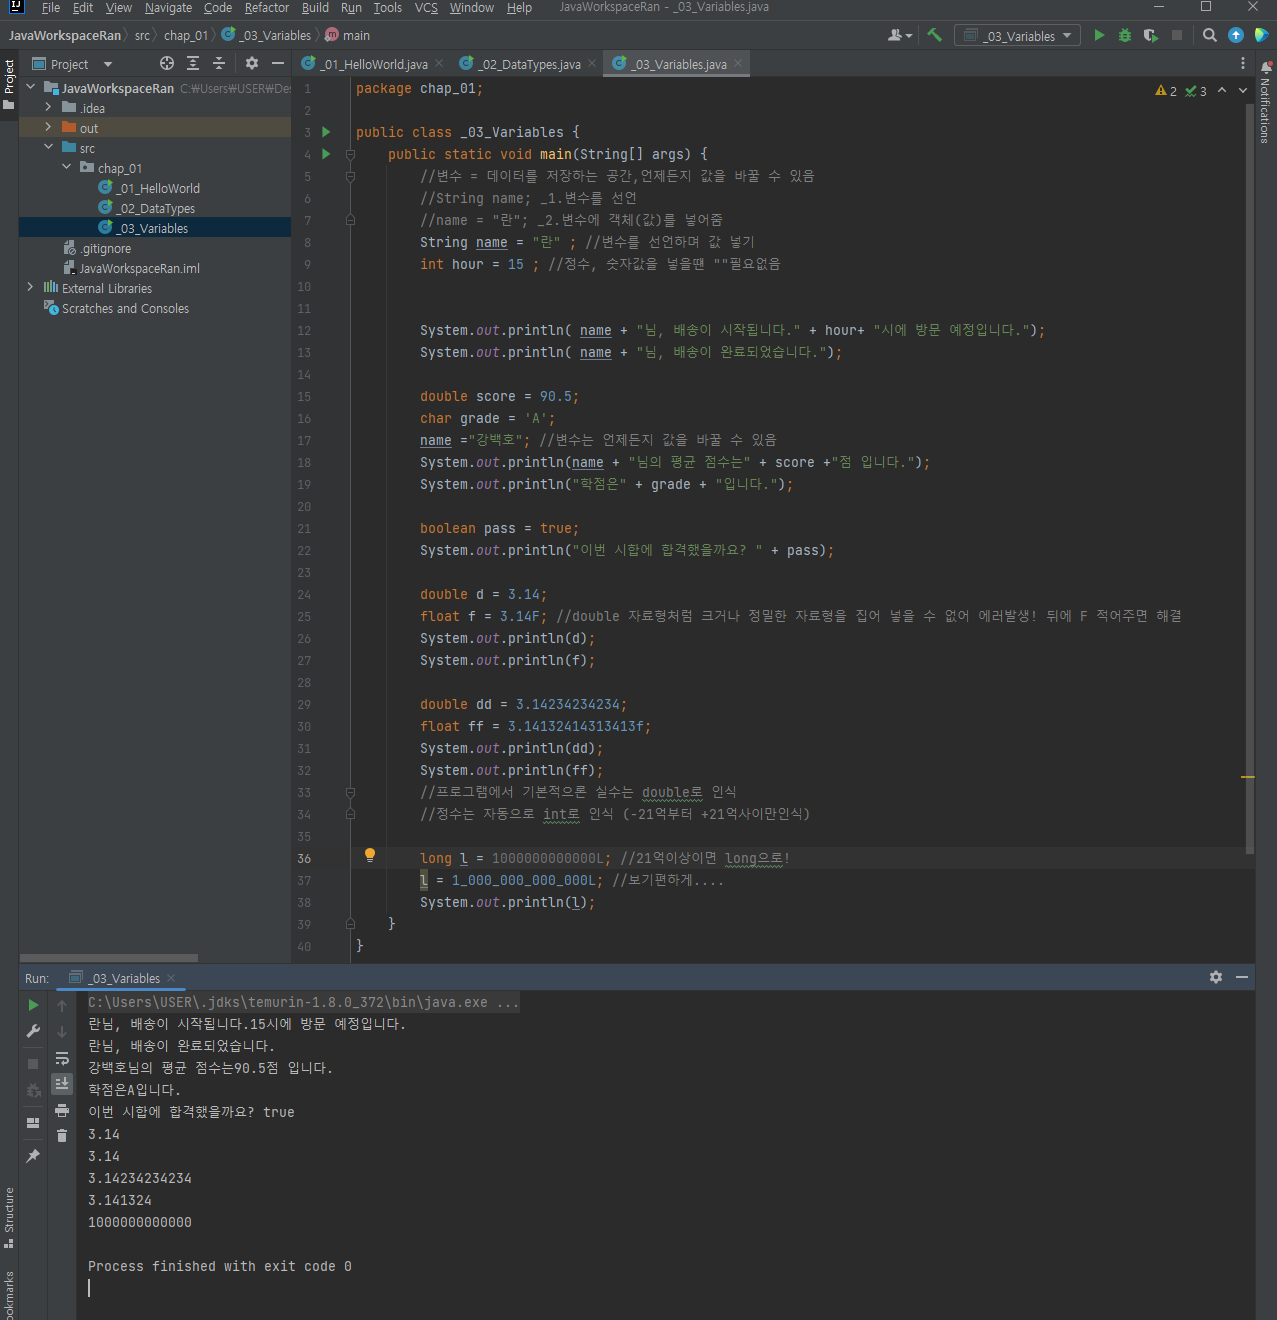
Task: Expand External Libraries node
Action: 30,287
